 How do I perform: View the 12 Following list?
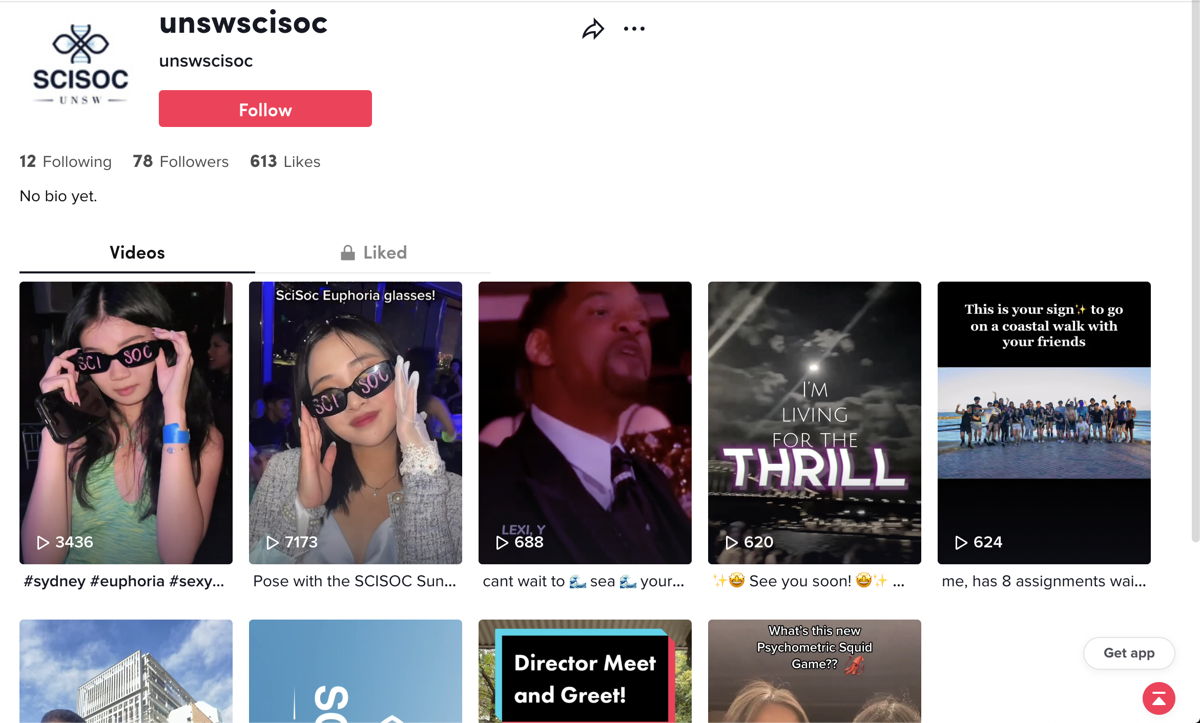[64, 161]
